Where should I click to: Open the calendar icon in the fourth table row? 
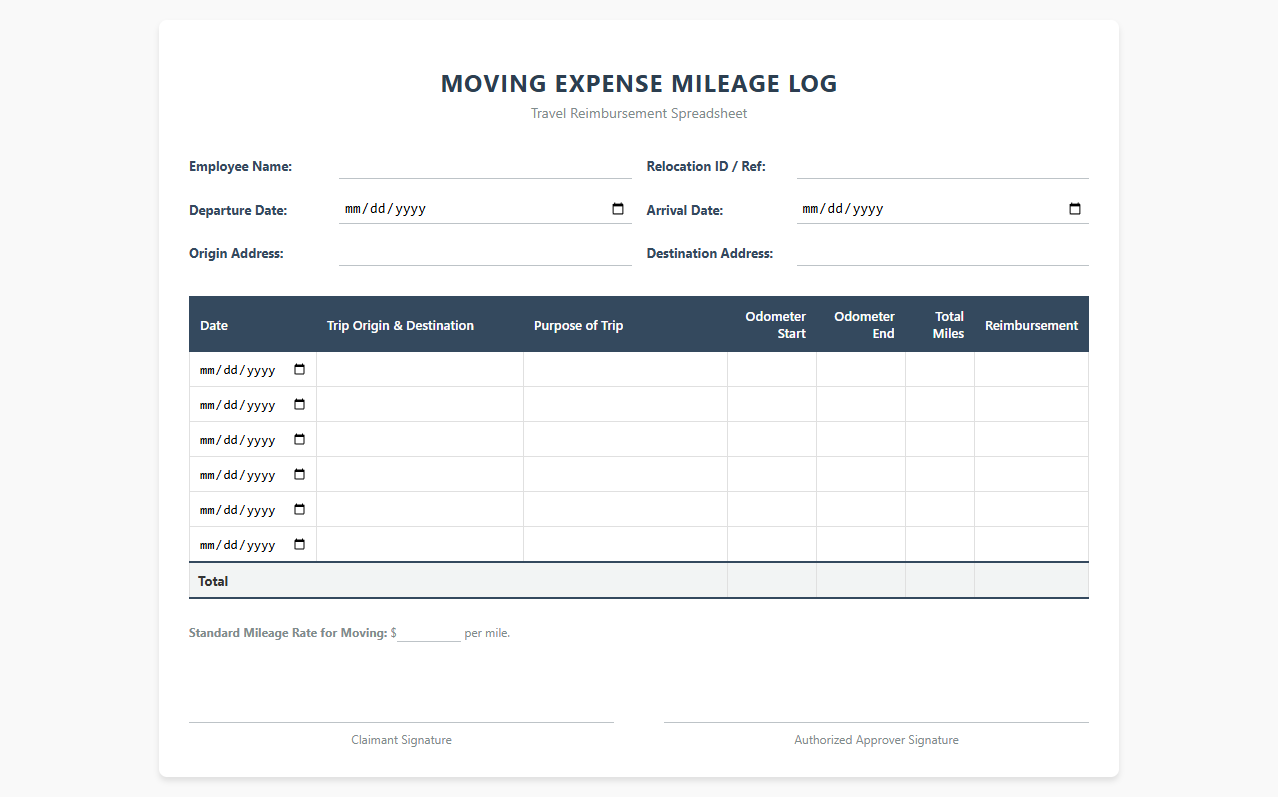[299, 474]
